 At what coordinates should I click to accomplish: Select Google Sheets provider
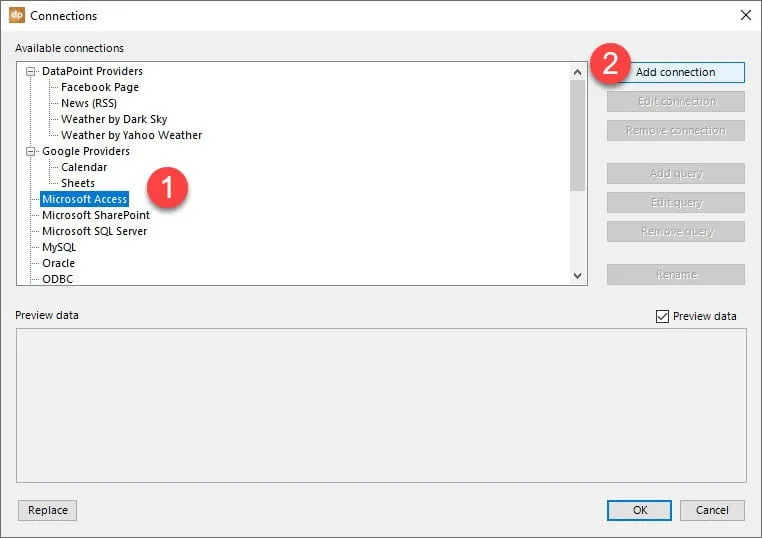click(x=78, y=184)
